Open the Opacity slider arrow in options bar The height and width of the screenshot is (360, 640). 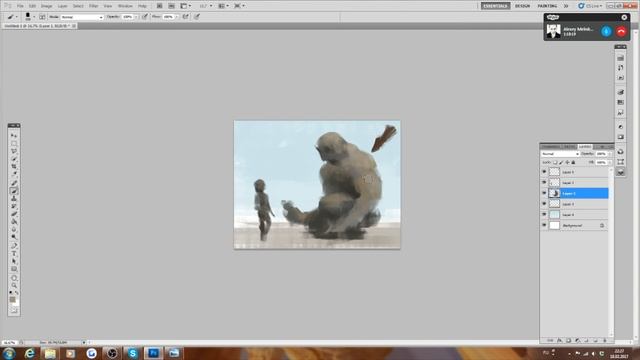point(136,17)
